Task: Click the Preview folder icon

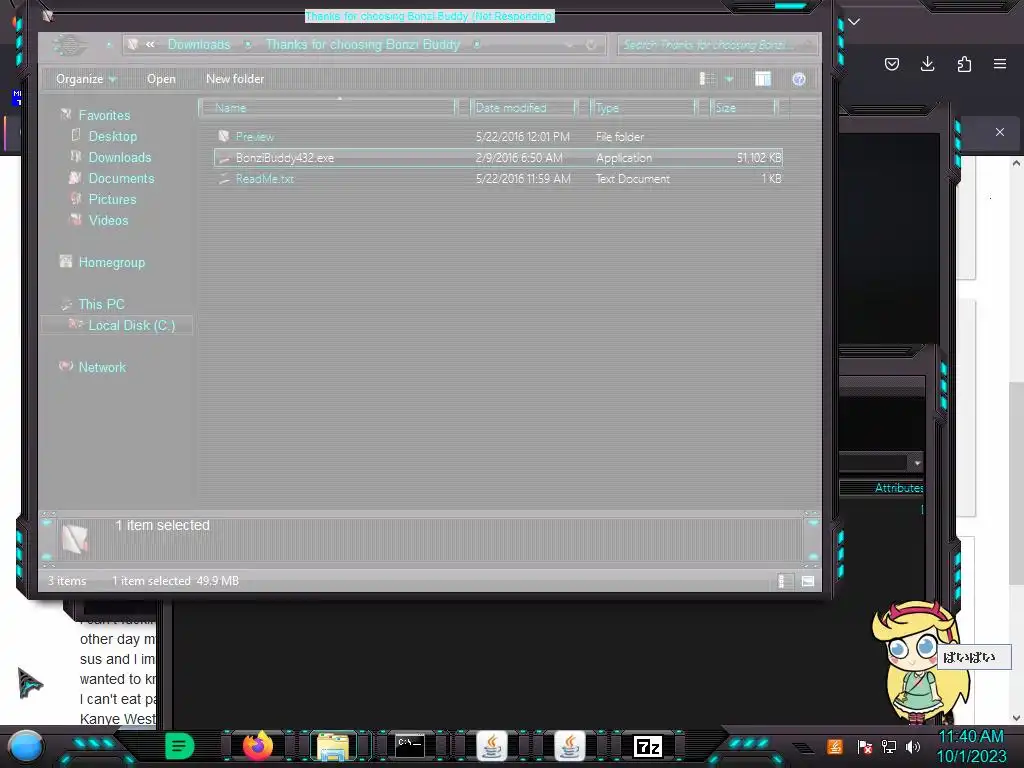Action: pos(224,136)
